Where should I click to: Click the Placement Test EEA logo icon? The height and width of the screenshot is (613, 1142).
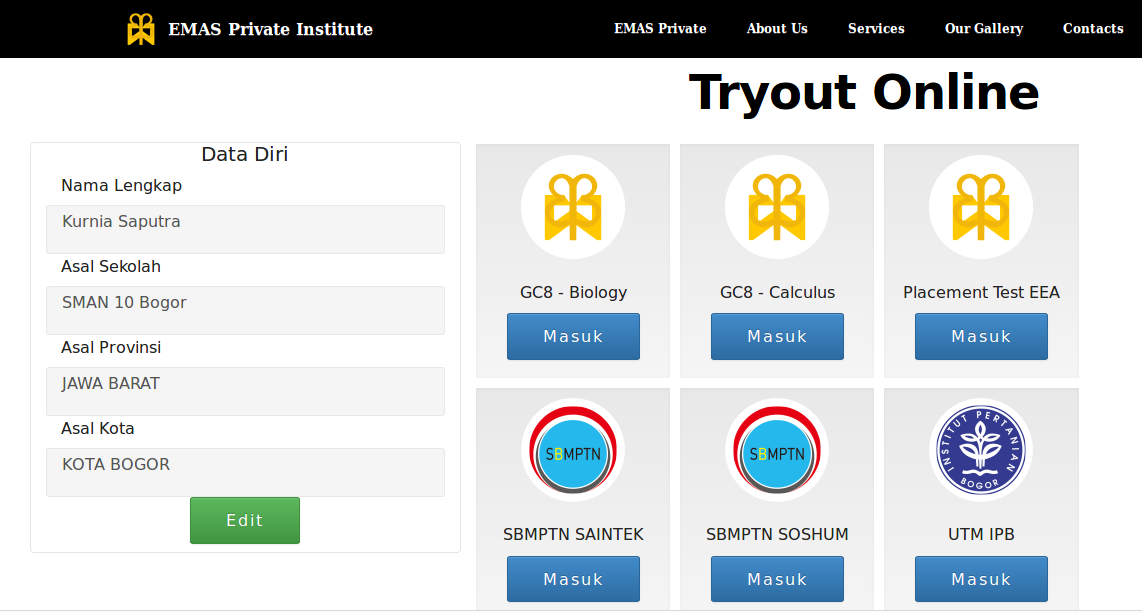[981, 208]
